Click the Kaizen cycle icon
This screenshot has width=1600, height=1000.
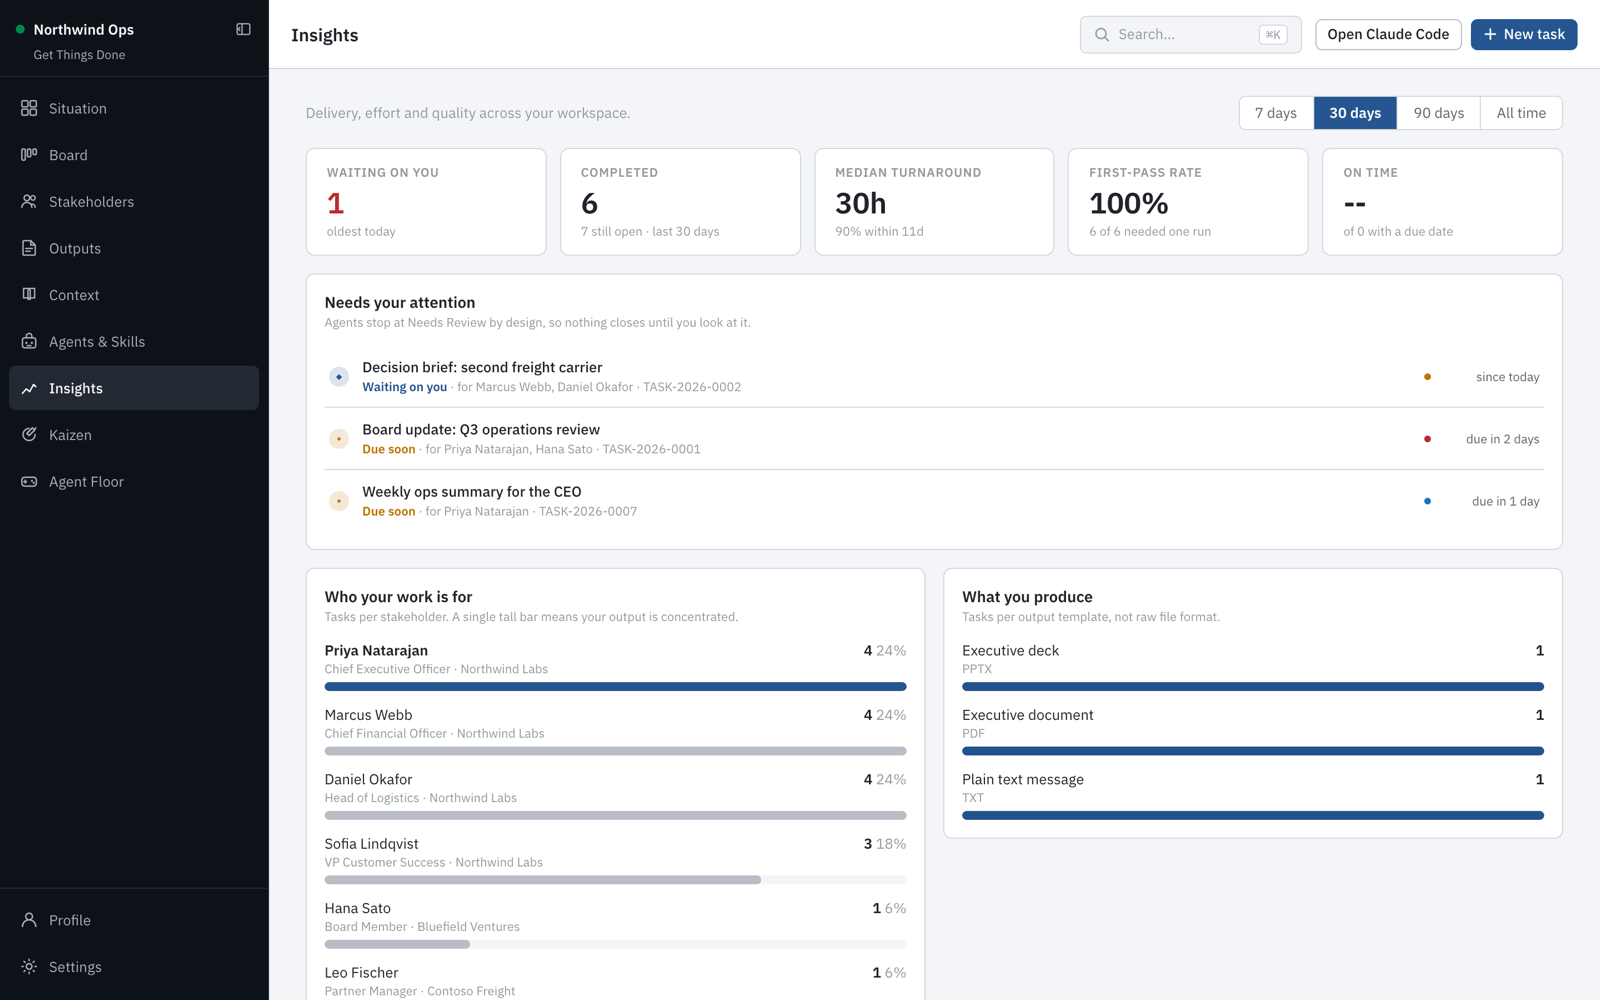point(29,435)
